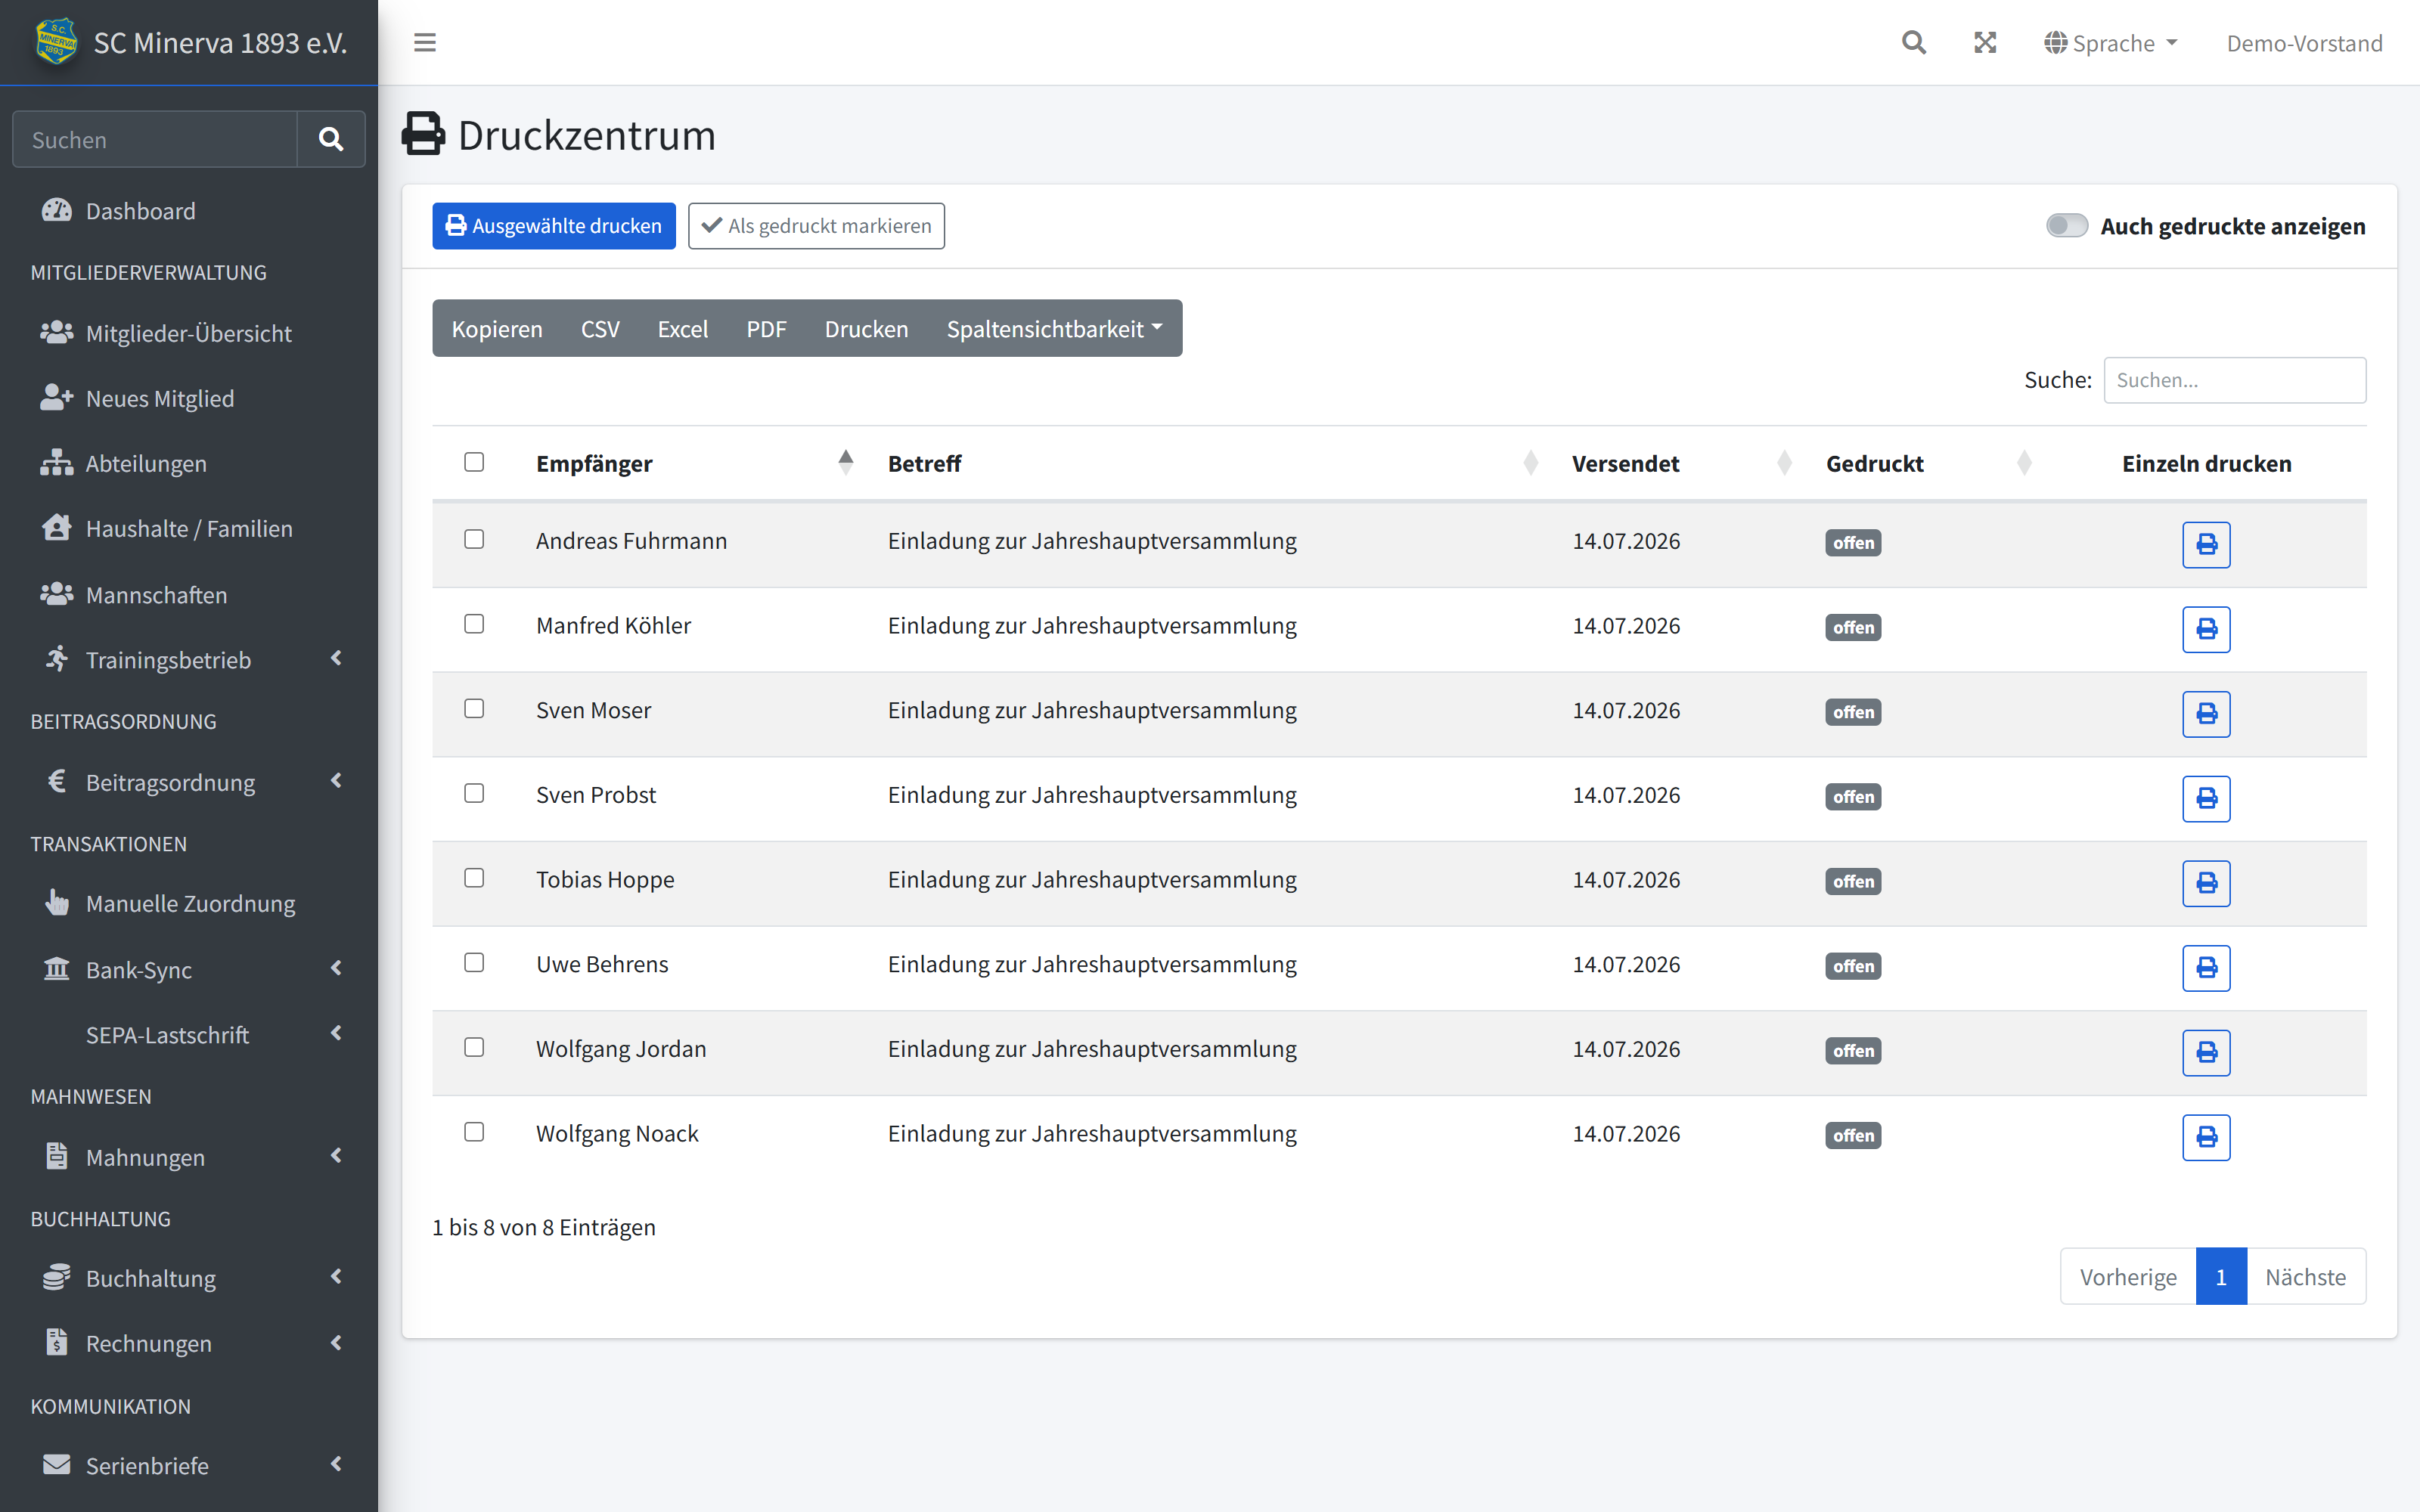Viewport: 2420px width, 1512px height.
Task: Click the SC Minerva club logo
Action: click(x=56, y=42)
